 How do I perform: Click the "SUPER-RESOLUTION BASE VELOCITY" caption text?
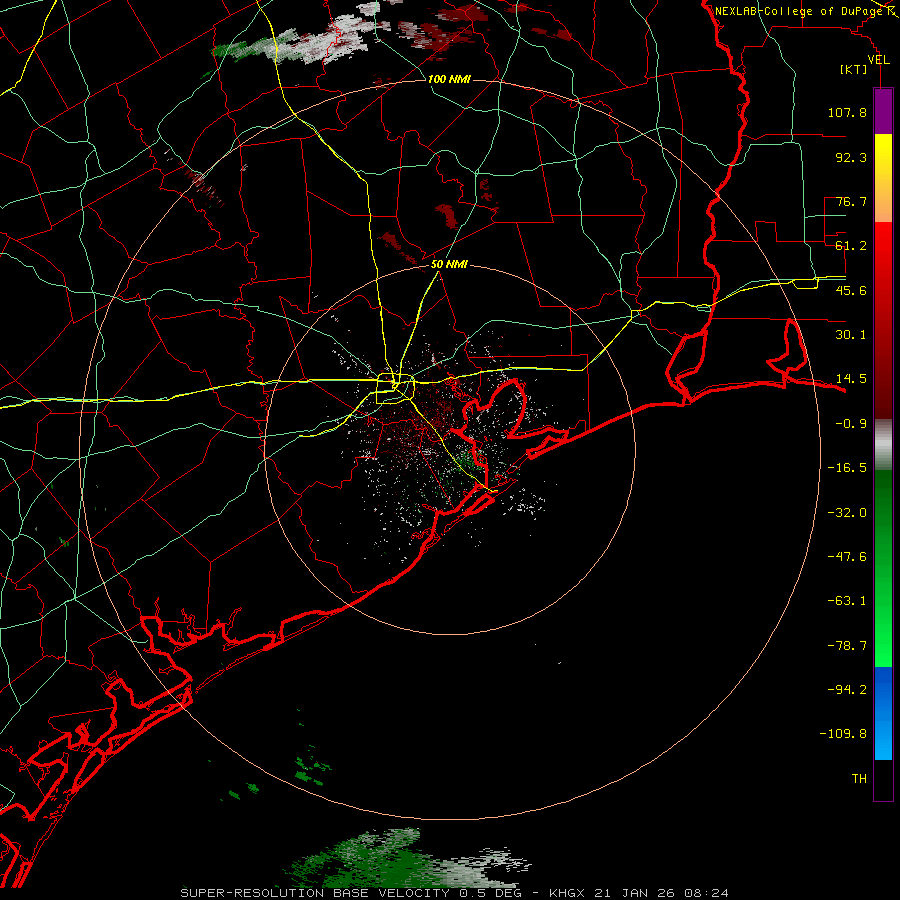point(315,893)
